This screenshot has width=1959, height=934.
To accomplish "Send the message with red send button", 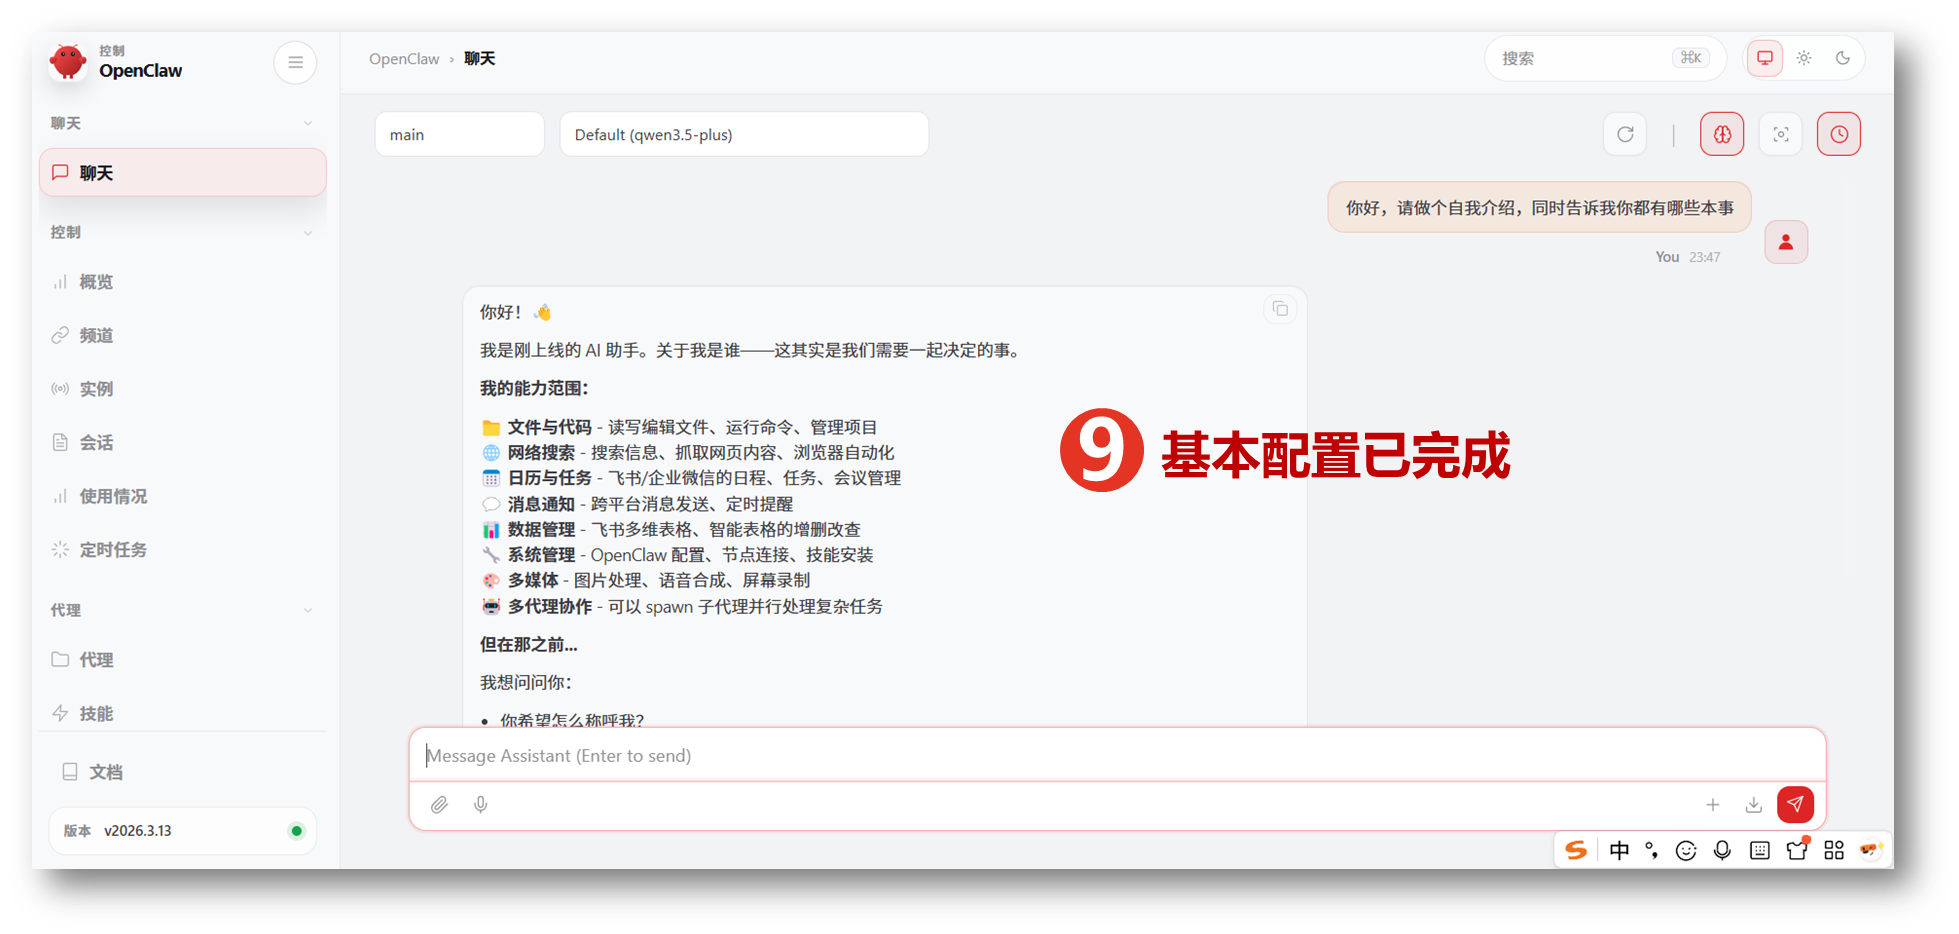I will pos(1796,804).
